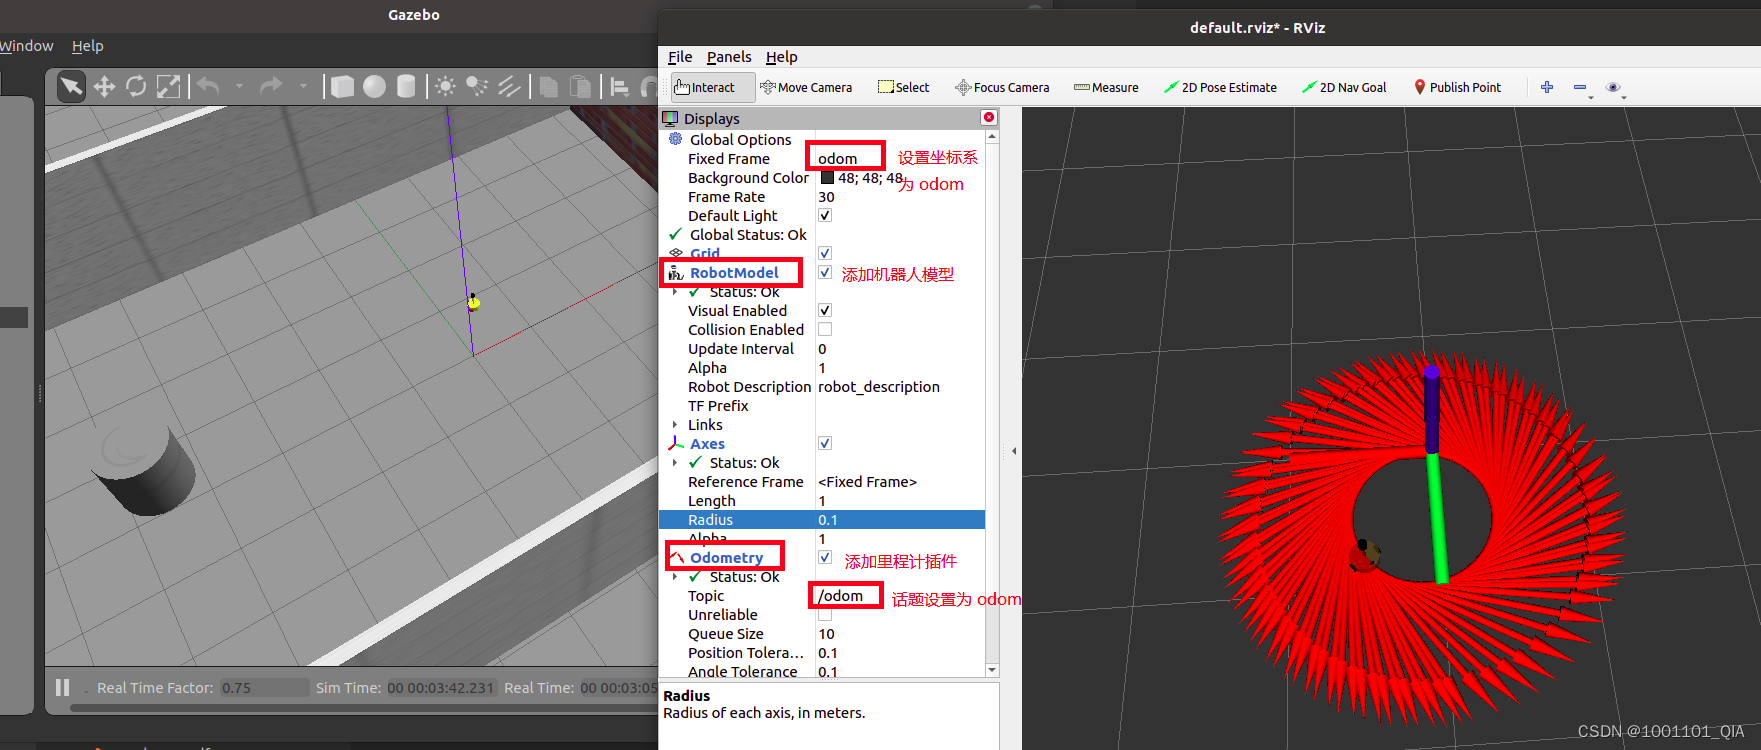Activate the Move Camera tool

(806, 87)
